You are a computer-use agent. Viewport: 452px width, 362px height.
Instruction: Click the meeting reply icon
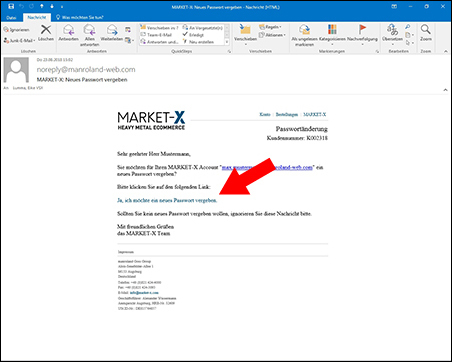click(128, 30)
